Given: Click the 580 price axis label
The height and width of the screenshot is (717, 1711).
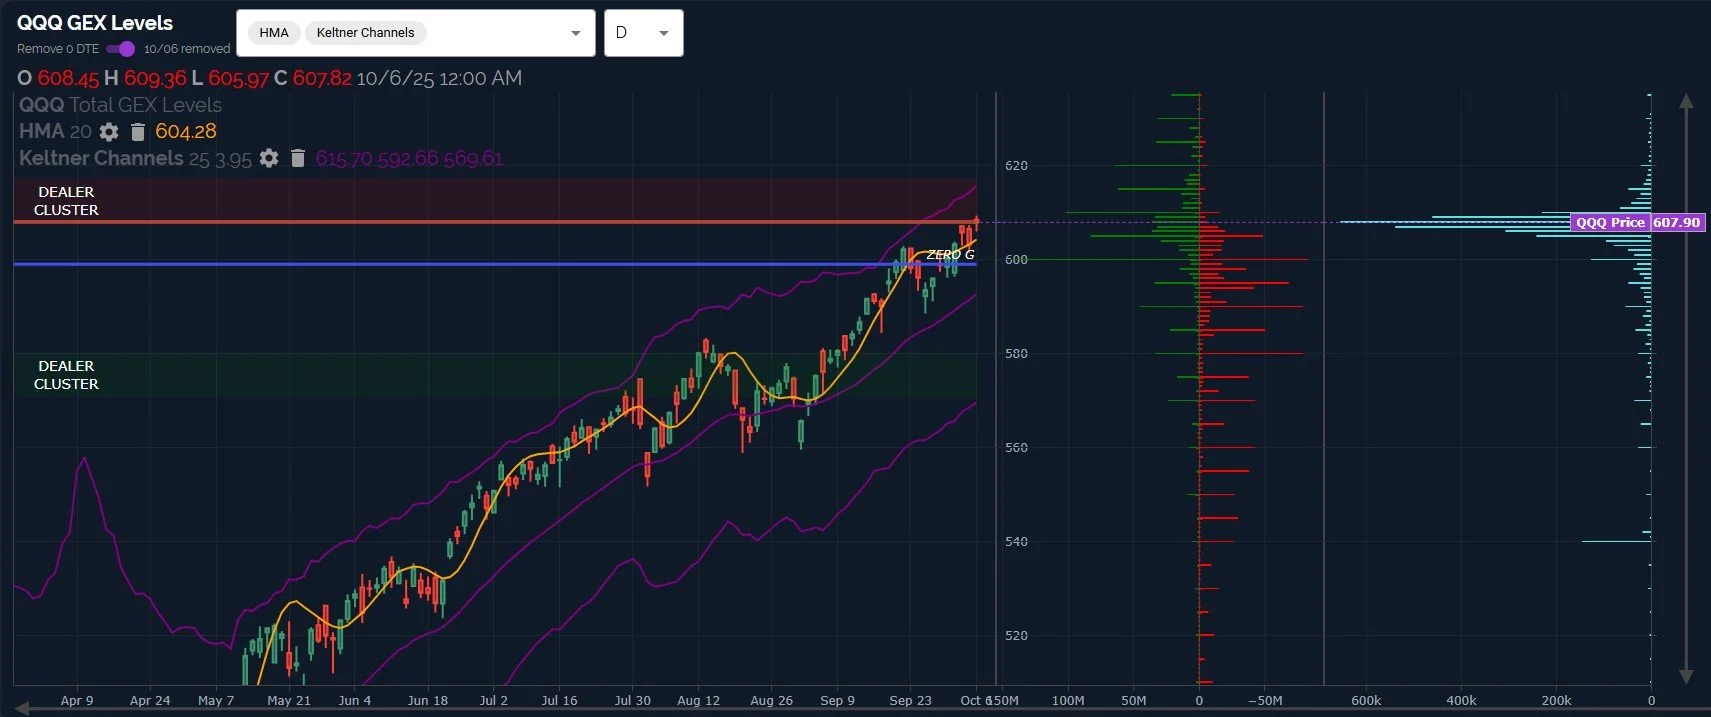Looking at the screenshot, I should pos(1016,353).
